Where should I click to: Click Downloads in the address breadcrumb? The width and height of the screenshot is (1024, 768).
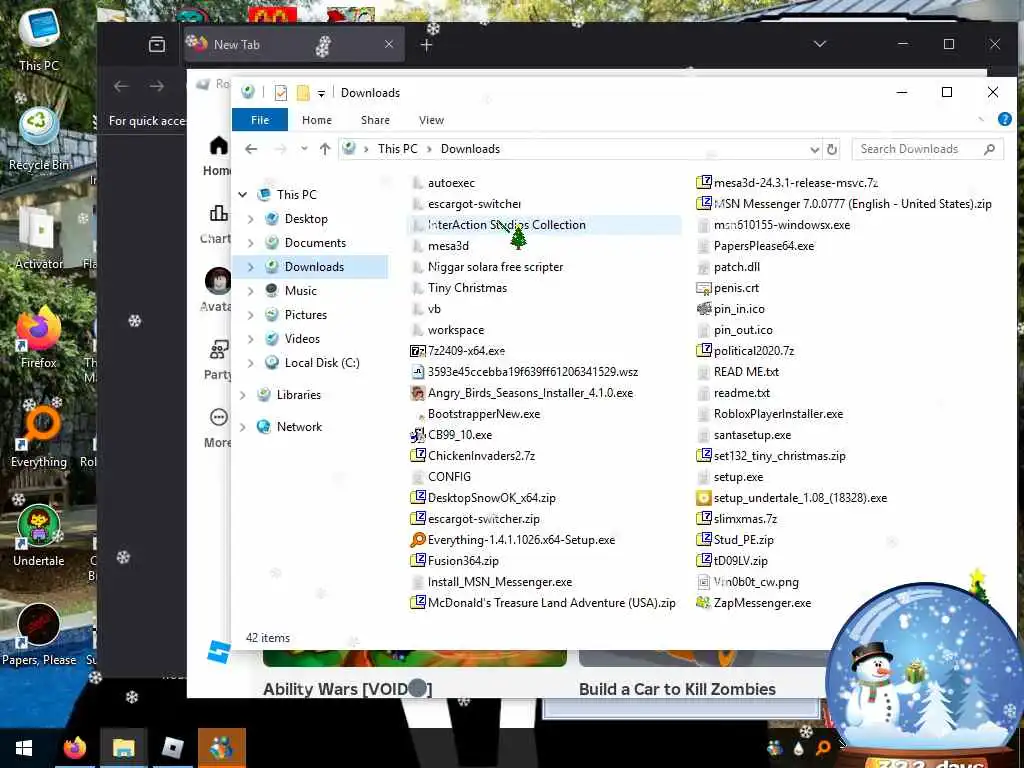[x=470, y=149]
